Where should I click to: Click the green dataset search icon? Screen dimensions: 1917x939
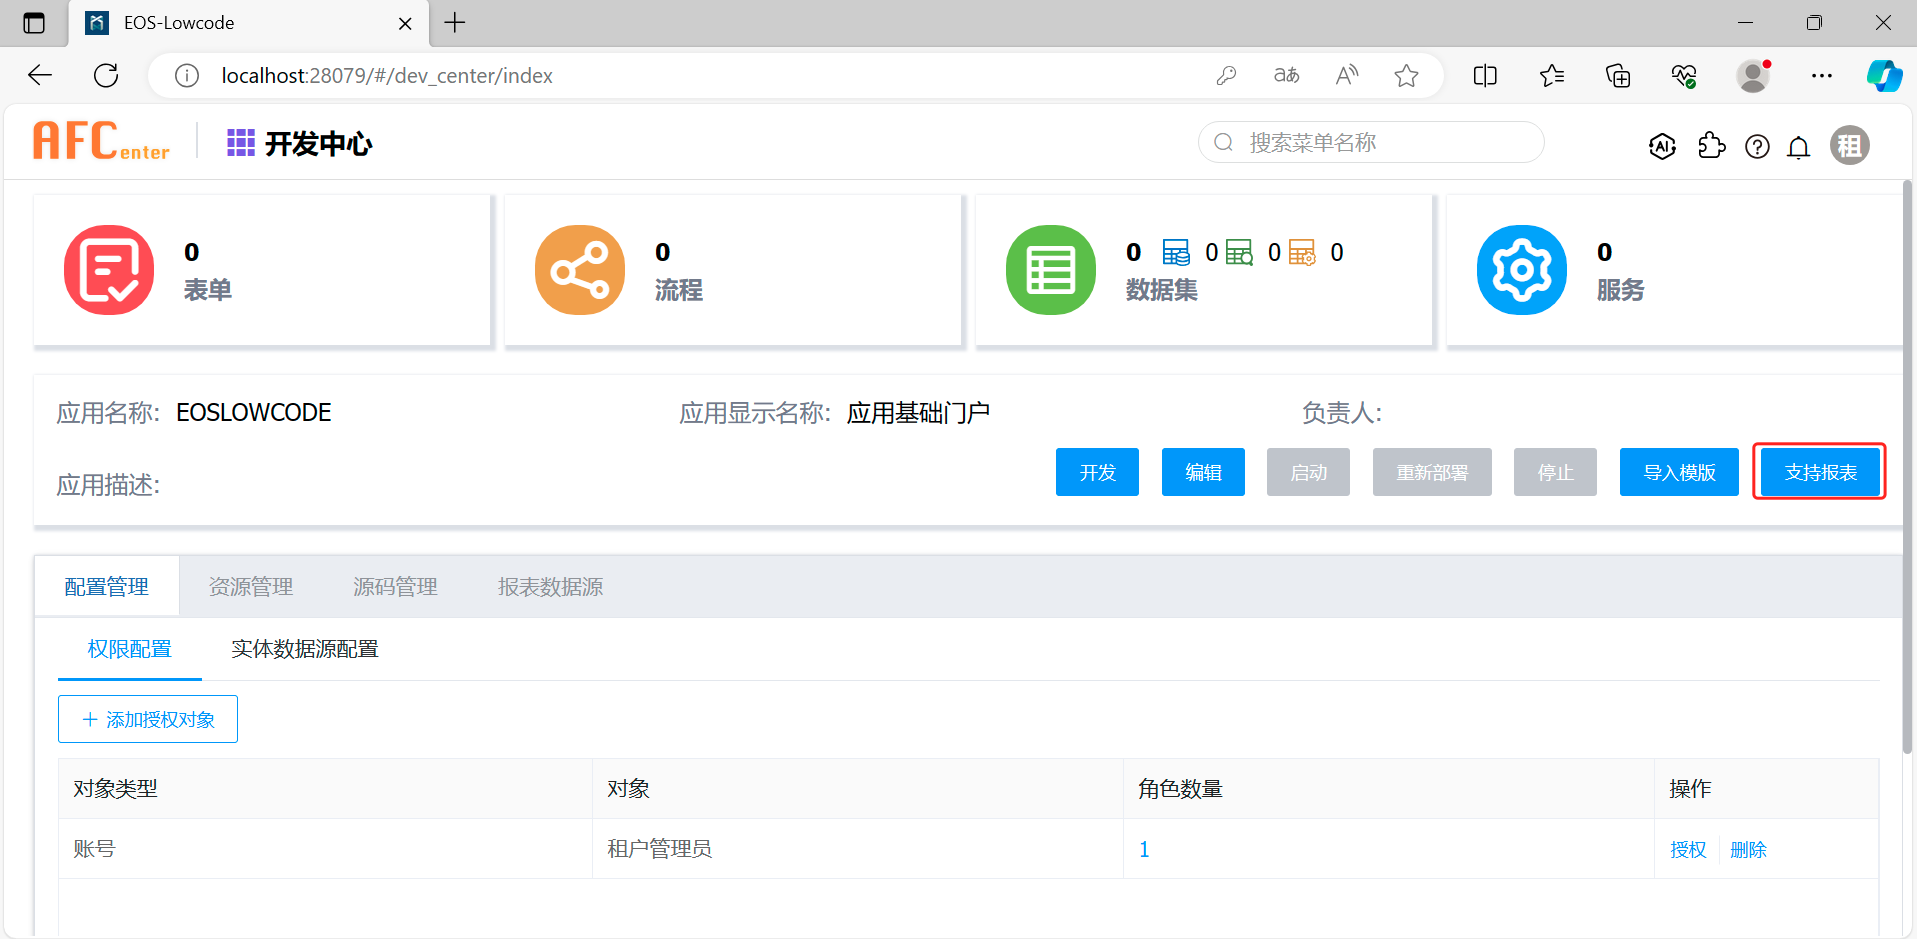[1240, 252]
